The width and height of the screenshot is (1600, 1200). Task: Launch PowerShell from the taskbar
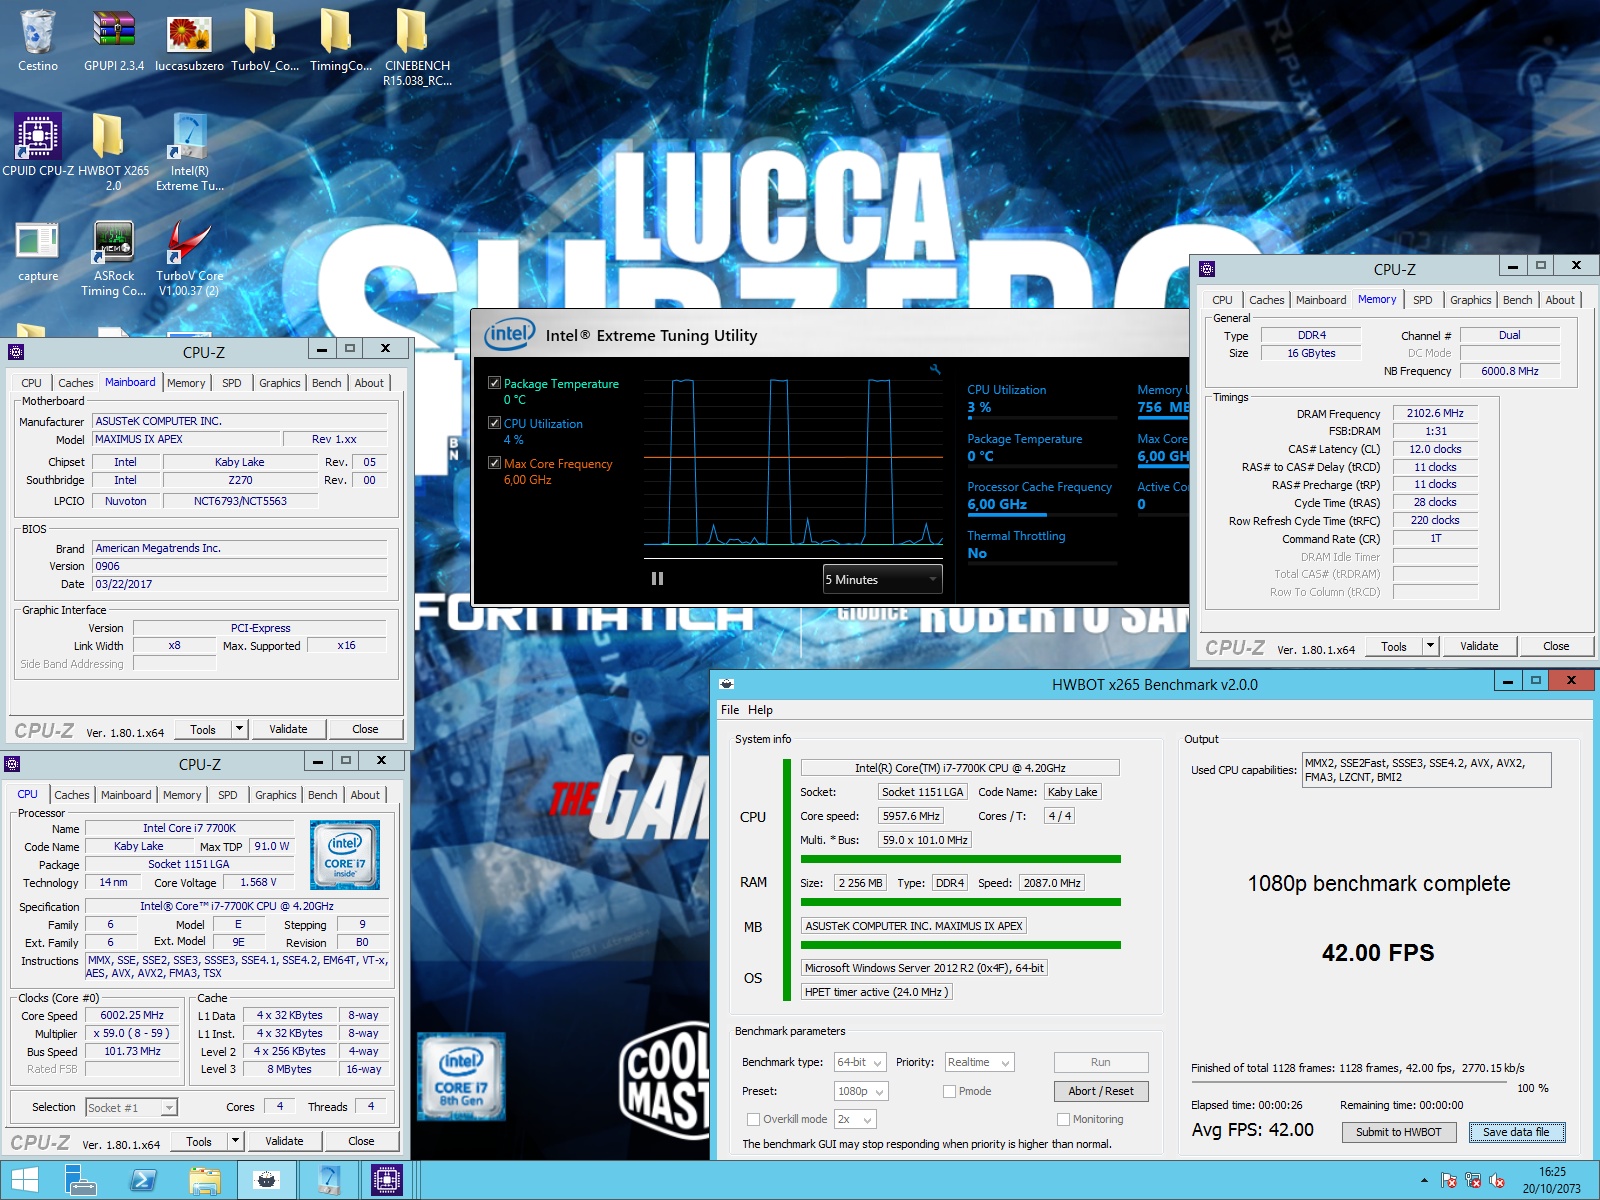click(142, 1181)
